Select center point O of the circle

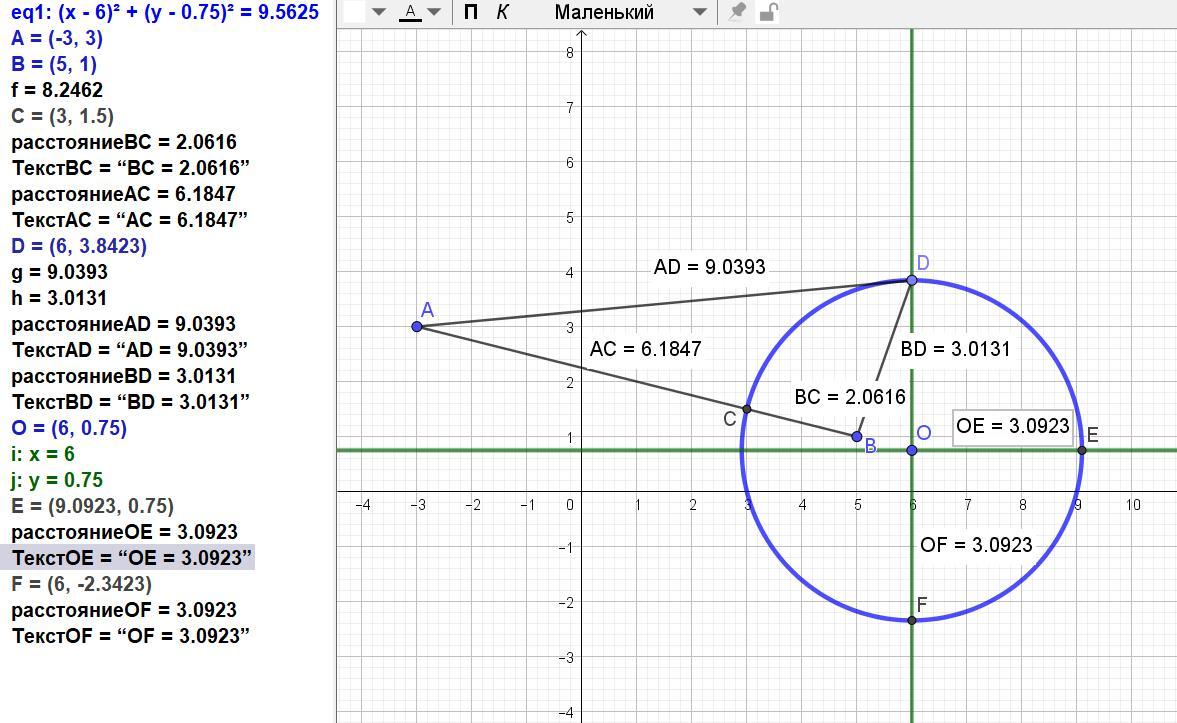click(x=912, y=450)
